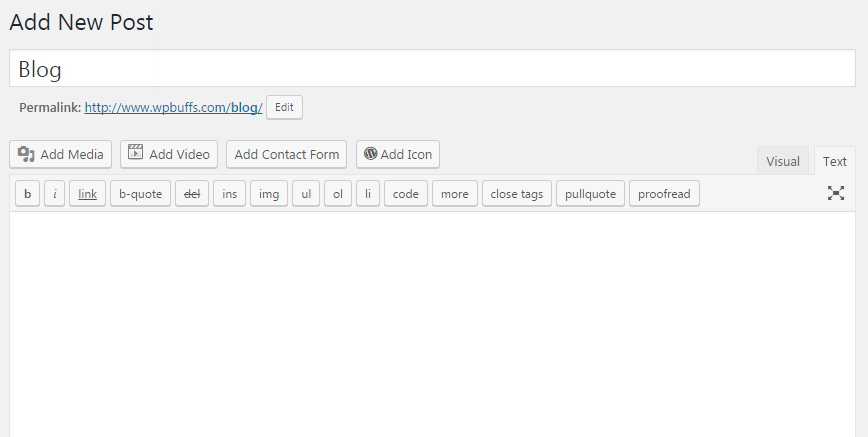Add a blockquote using b-quote button
The height and width of the screenshot is (437, 868).
click(x=140, y=194)
